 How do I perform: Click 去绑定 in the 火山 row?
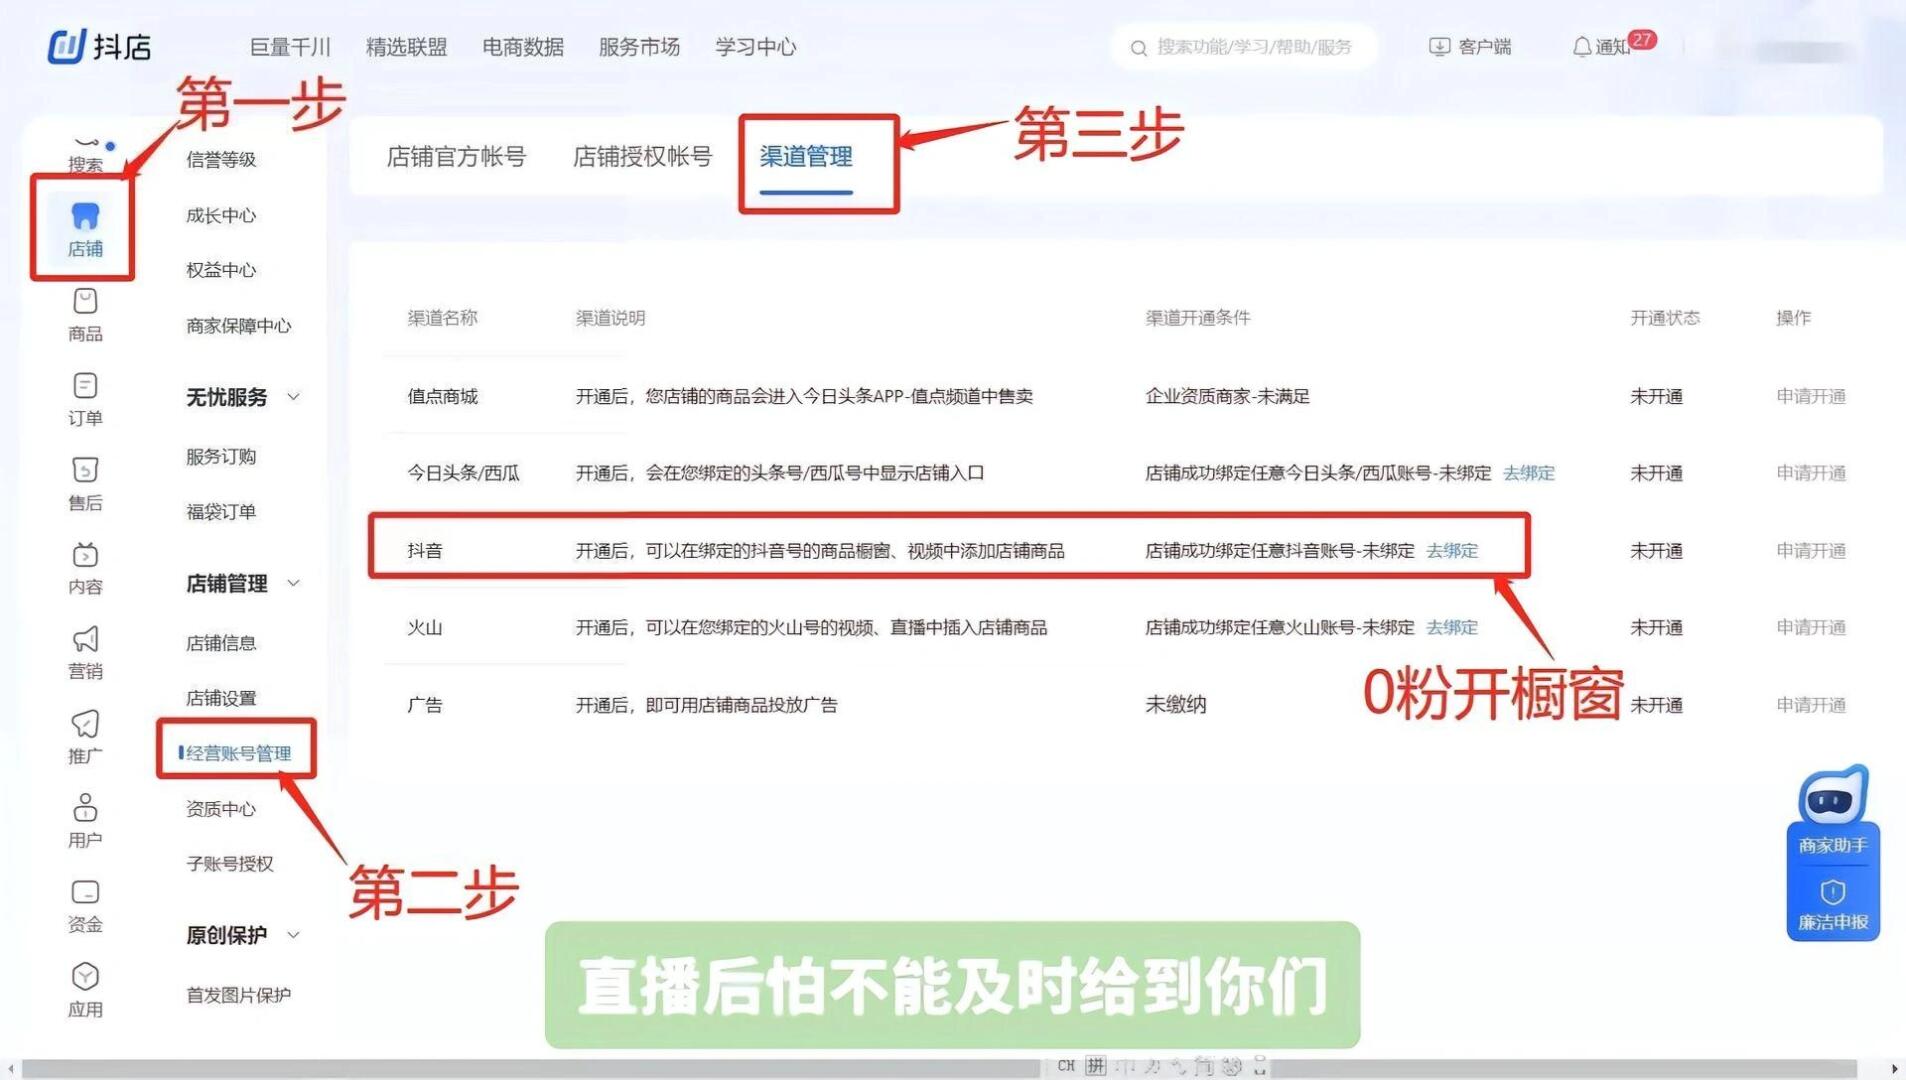tap(1452, 628)
